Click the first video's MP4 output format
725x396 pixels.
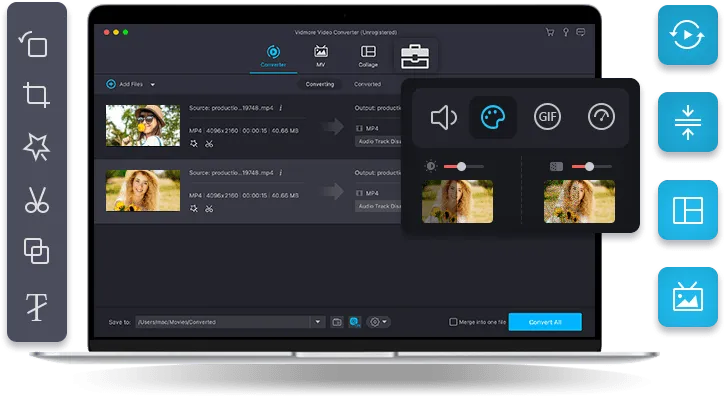(x=368, y=128)
